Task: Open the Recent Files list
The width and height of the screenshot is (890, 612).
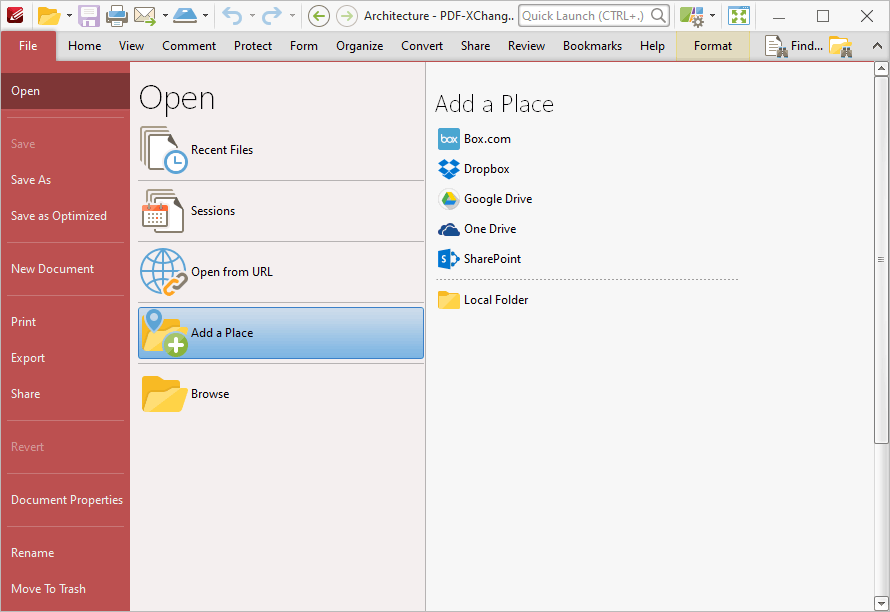Action: (280, 150)
